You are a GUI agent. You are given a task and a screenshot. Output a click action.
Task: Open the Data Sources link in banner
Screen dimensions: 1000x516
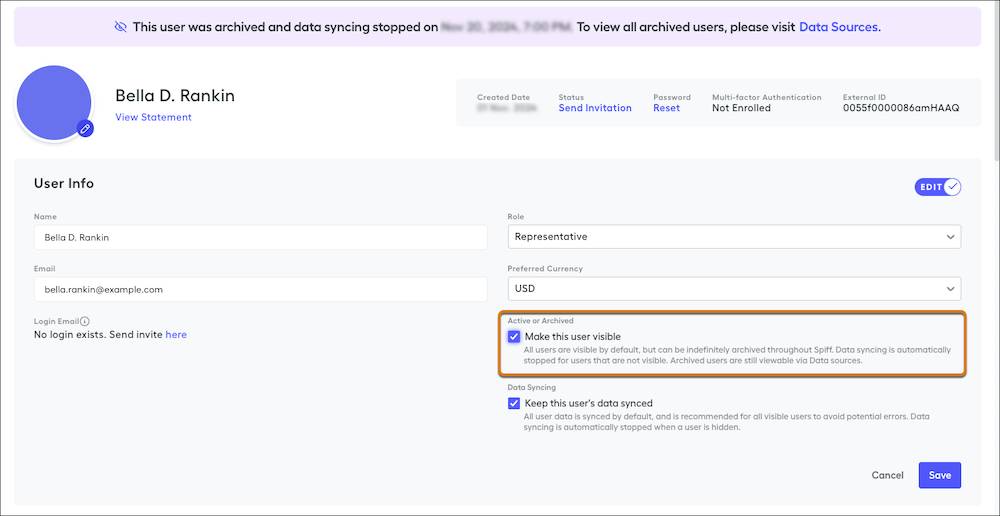click(x=839, y=27)
